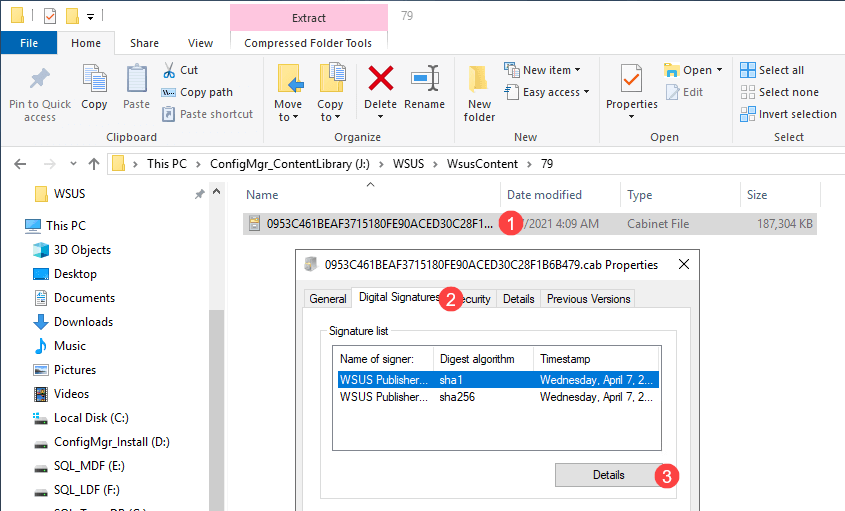Click the red Delete icon
Viewport: 845px width, 511px height.
(380, 78)
